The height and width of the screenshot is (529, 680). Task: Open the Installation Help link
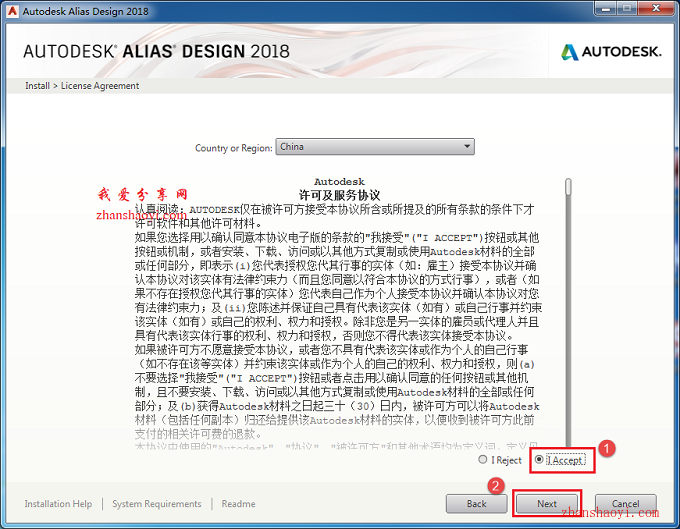58,503
